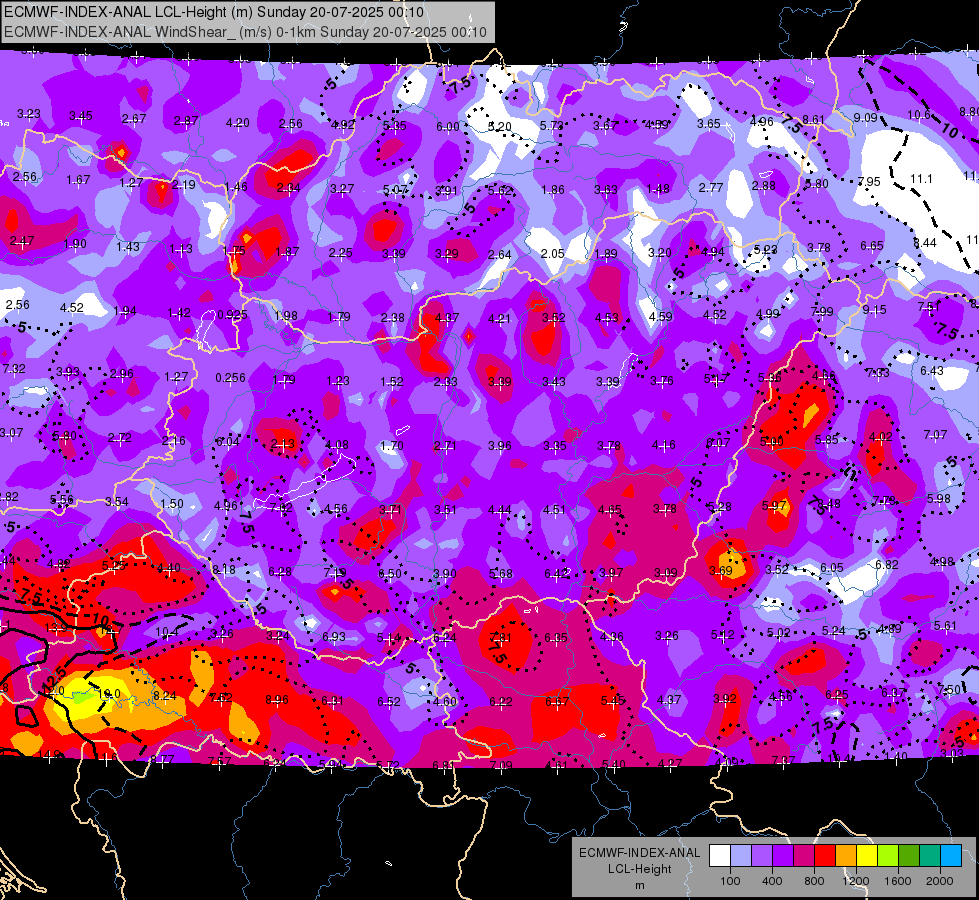Click the number "5.97" on the map
The width and height of the screenshot is (979, 900).
(774, 505)
